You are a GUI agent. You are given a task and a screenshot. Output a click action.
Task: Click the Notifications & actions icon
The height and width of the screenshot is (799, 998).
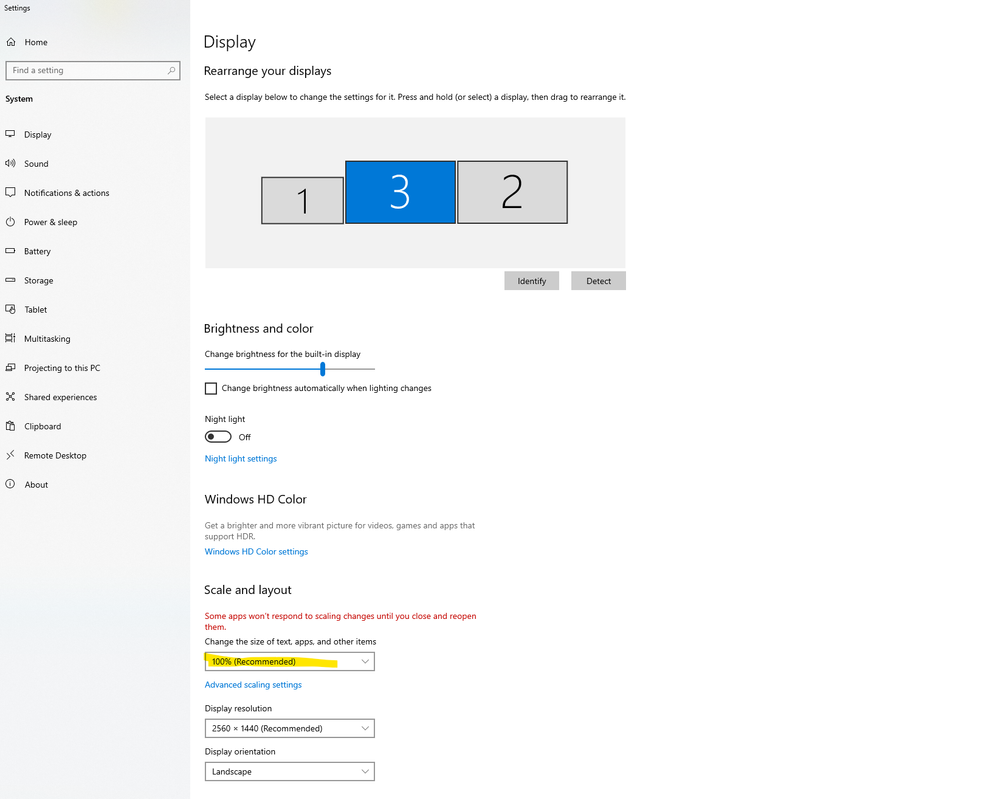coord(10,192)
